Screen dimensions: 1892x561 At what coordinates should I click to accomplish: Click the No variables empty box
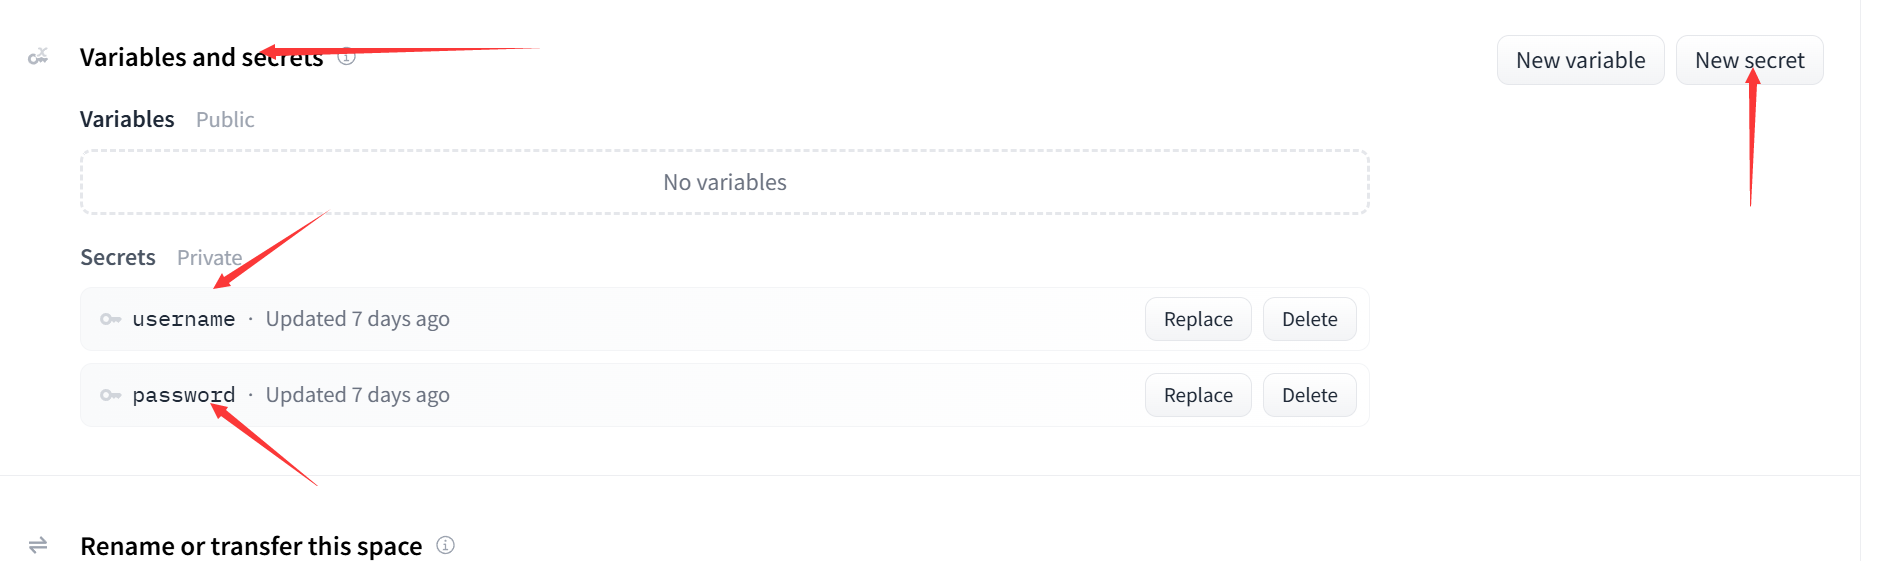[725, 182]
